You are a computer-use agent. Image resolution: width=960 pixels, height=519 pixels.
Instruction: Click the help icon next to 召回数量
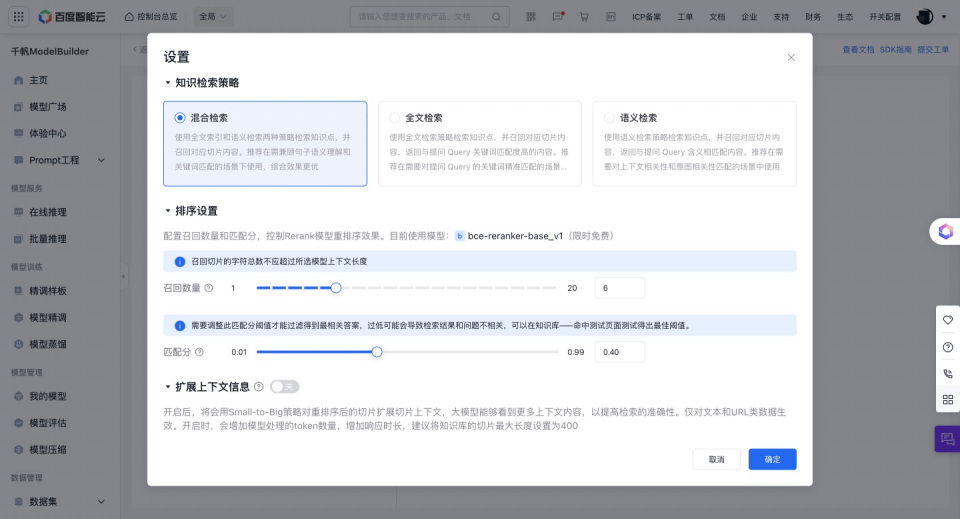[x=209, y=288]
